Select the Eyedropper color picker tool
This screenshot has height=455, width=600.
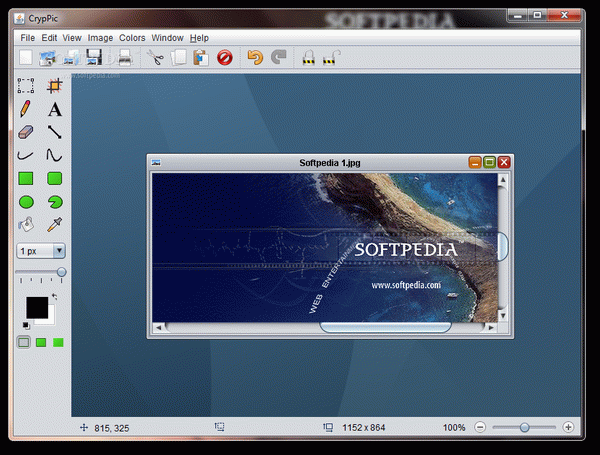(x=54, y=225)
